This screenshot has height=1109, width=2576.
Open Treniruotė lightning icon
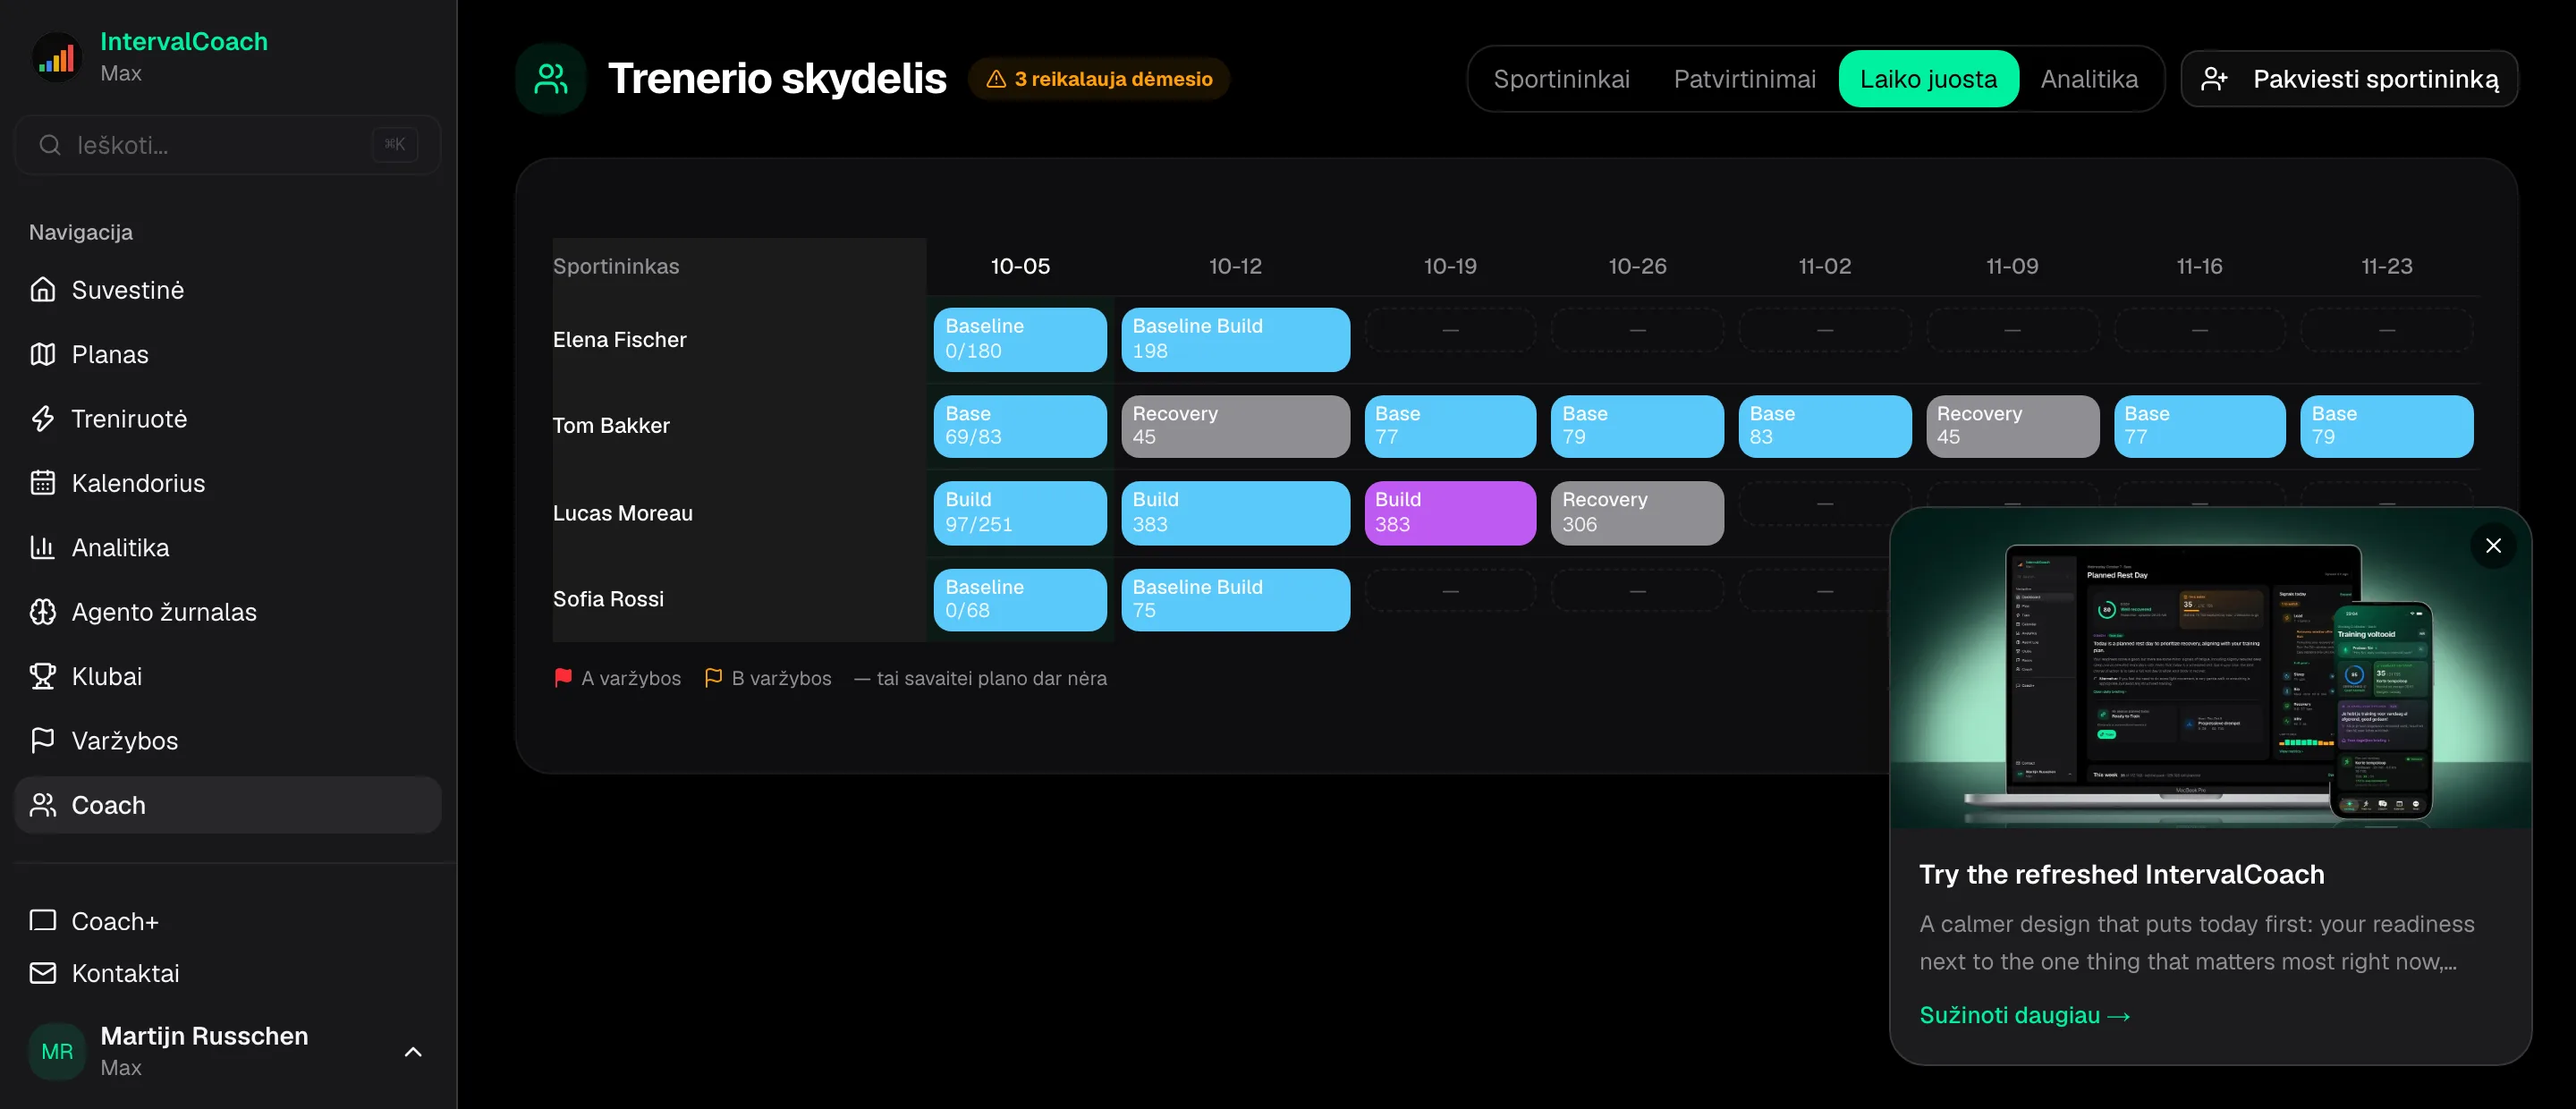point(43,418)
